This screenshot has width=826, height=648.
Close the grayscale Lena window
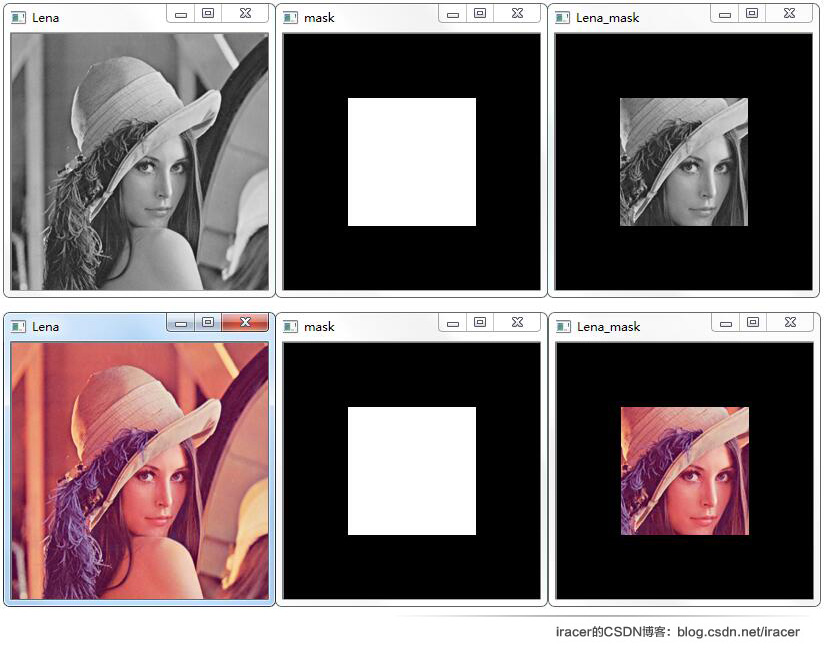[x=245, y=14]
